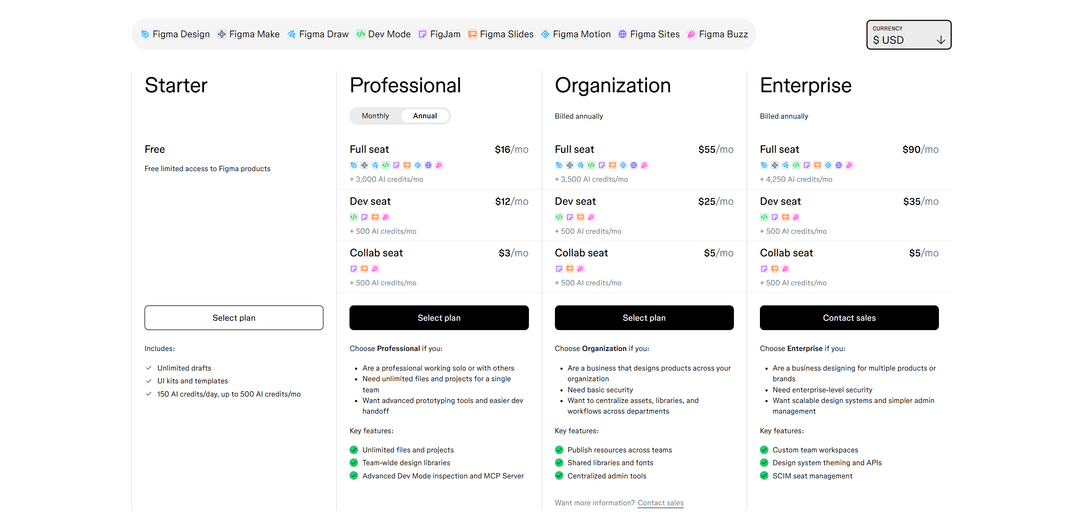
Task: Click Figma Design icon in Organization Full seat
Action: tap(559, 165)
